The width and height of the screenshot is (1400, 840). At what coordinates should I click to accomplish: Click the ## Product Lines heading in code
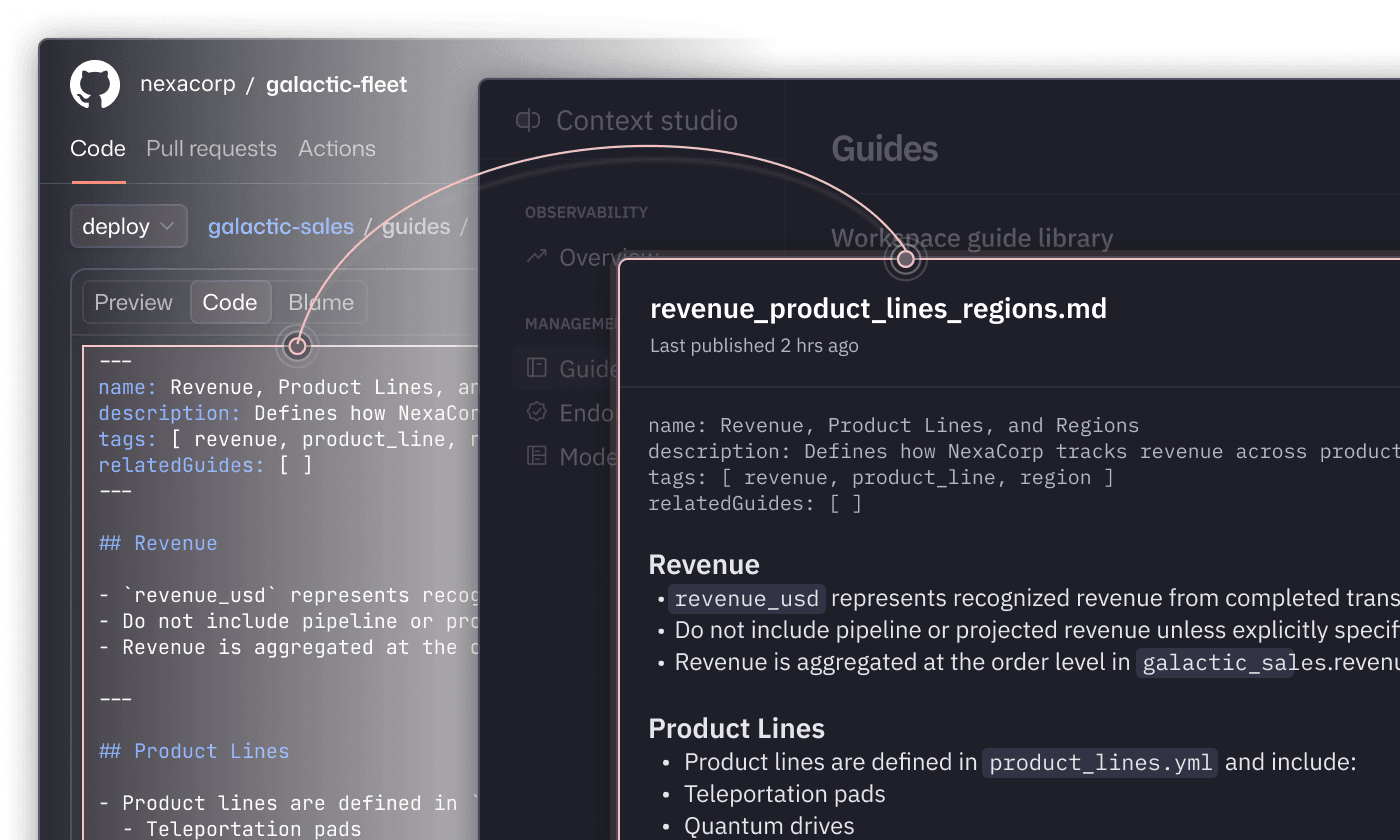pyautogui.click(x=194, y=751)
